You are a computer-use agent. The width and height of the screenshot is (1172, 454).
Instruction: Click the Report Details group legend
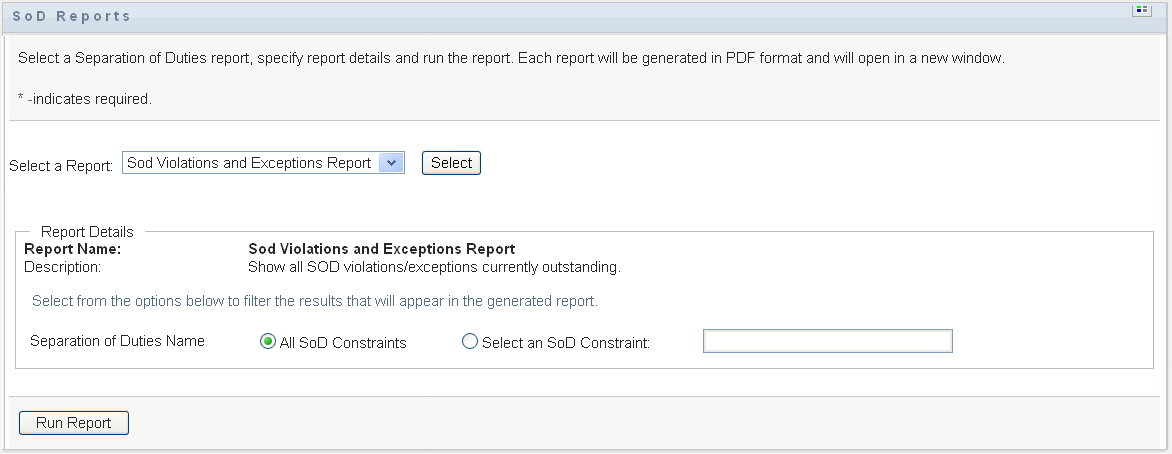(x=87, y=232)
